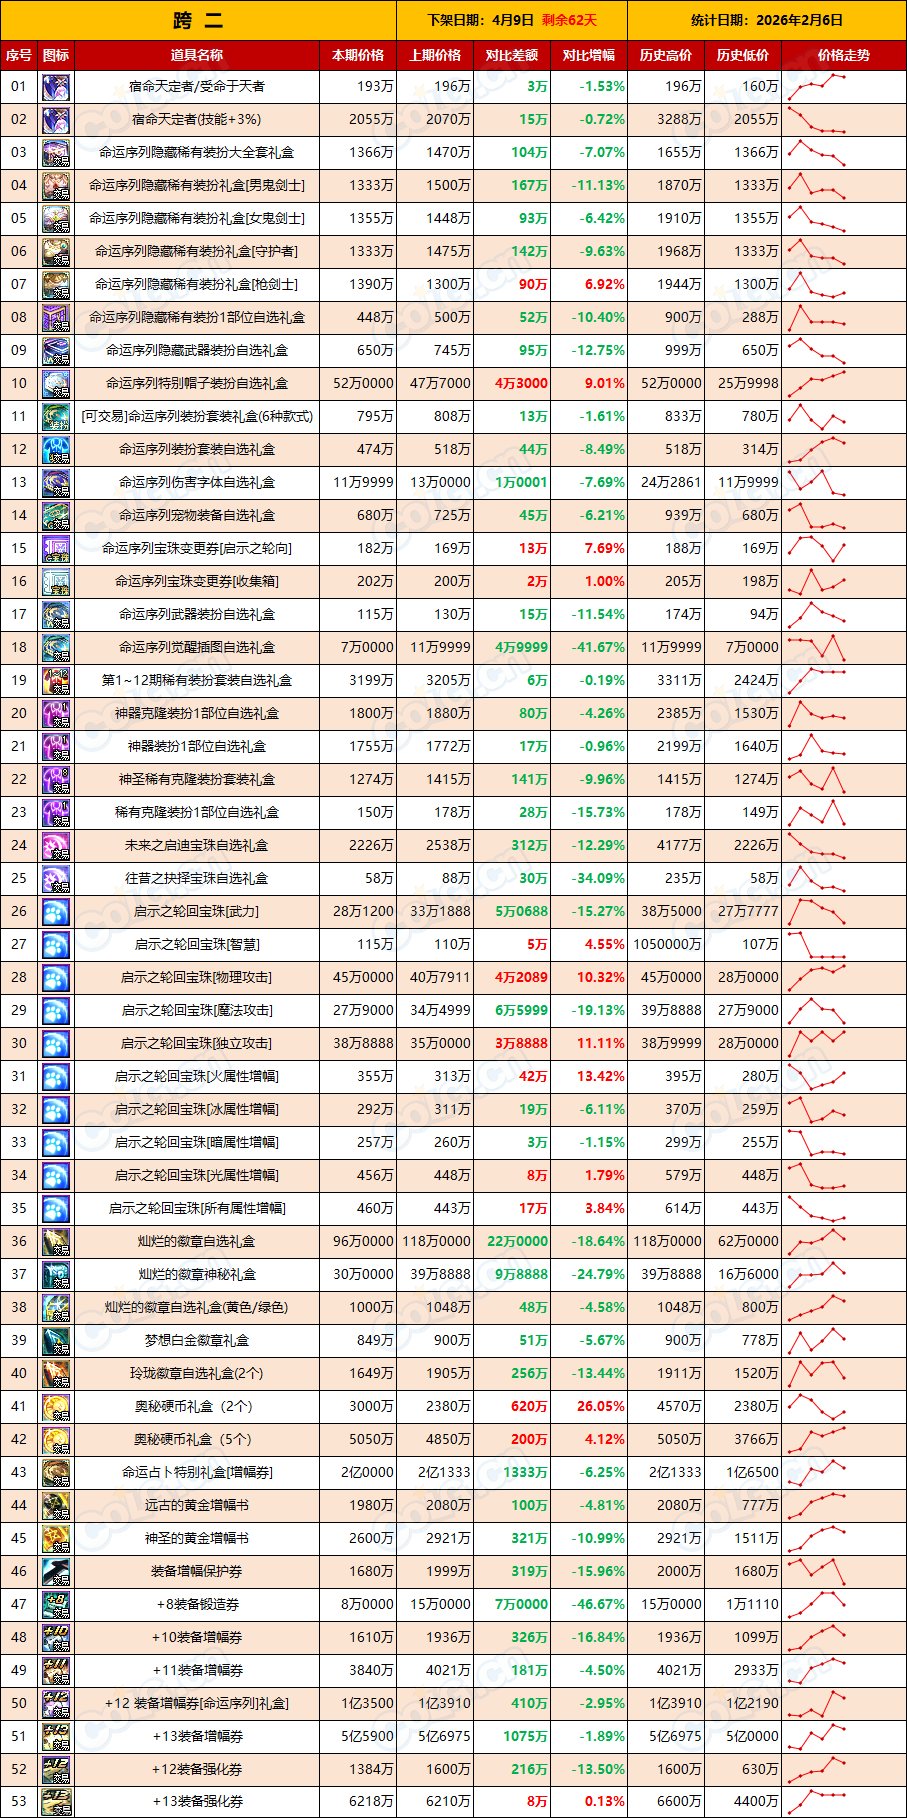Click the 道具名称 column header
The image size is (907, 1818).
tap(197, 56)
